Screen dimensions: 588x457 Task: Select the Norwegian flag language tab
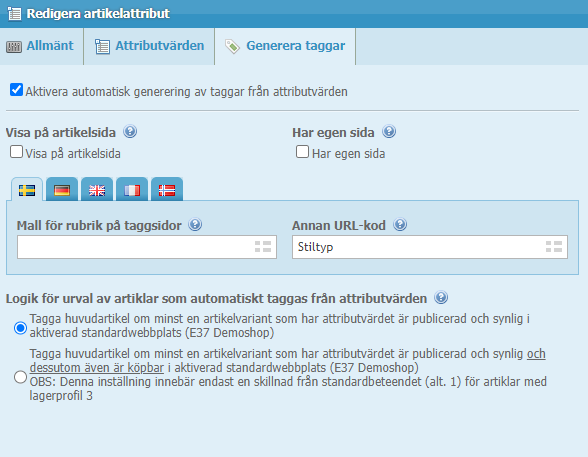click(x=167, y=190)
